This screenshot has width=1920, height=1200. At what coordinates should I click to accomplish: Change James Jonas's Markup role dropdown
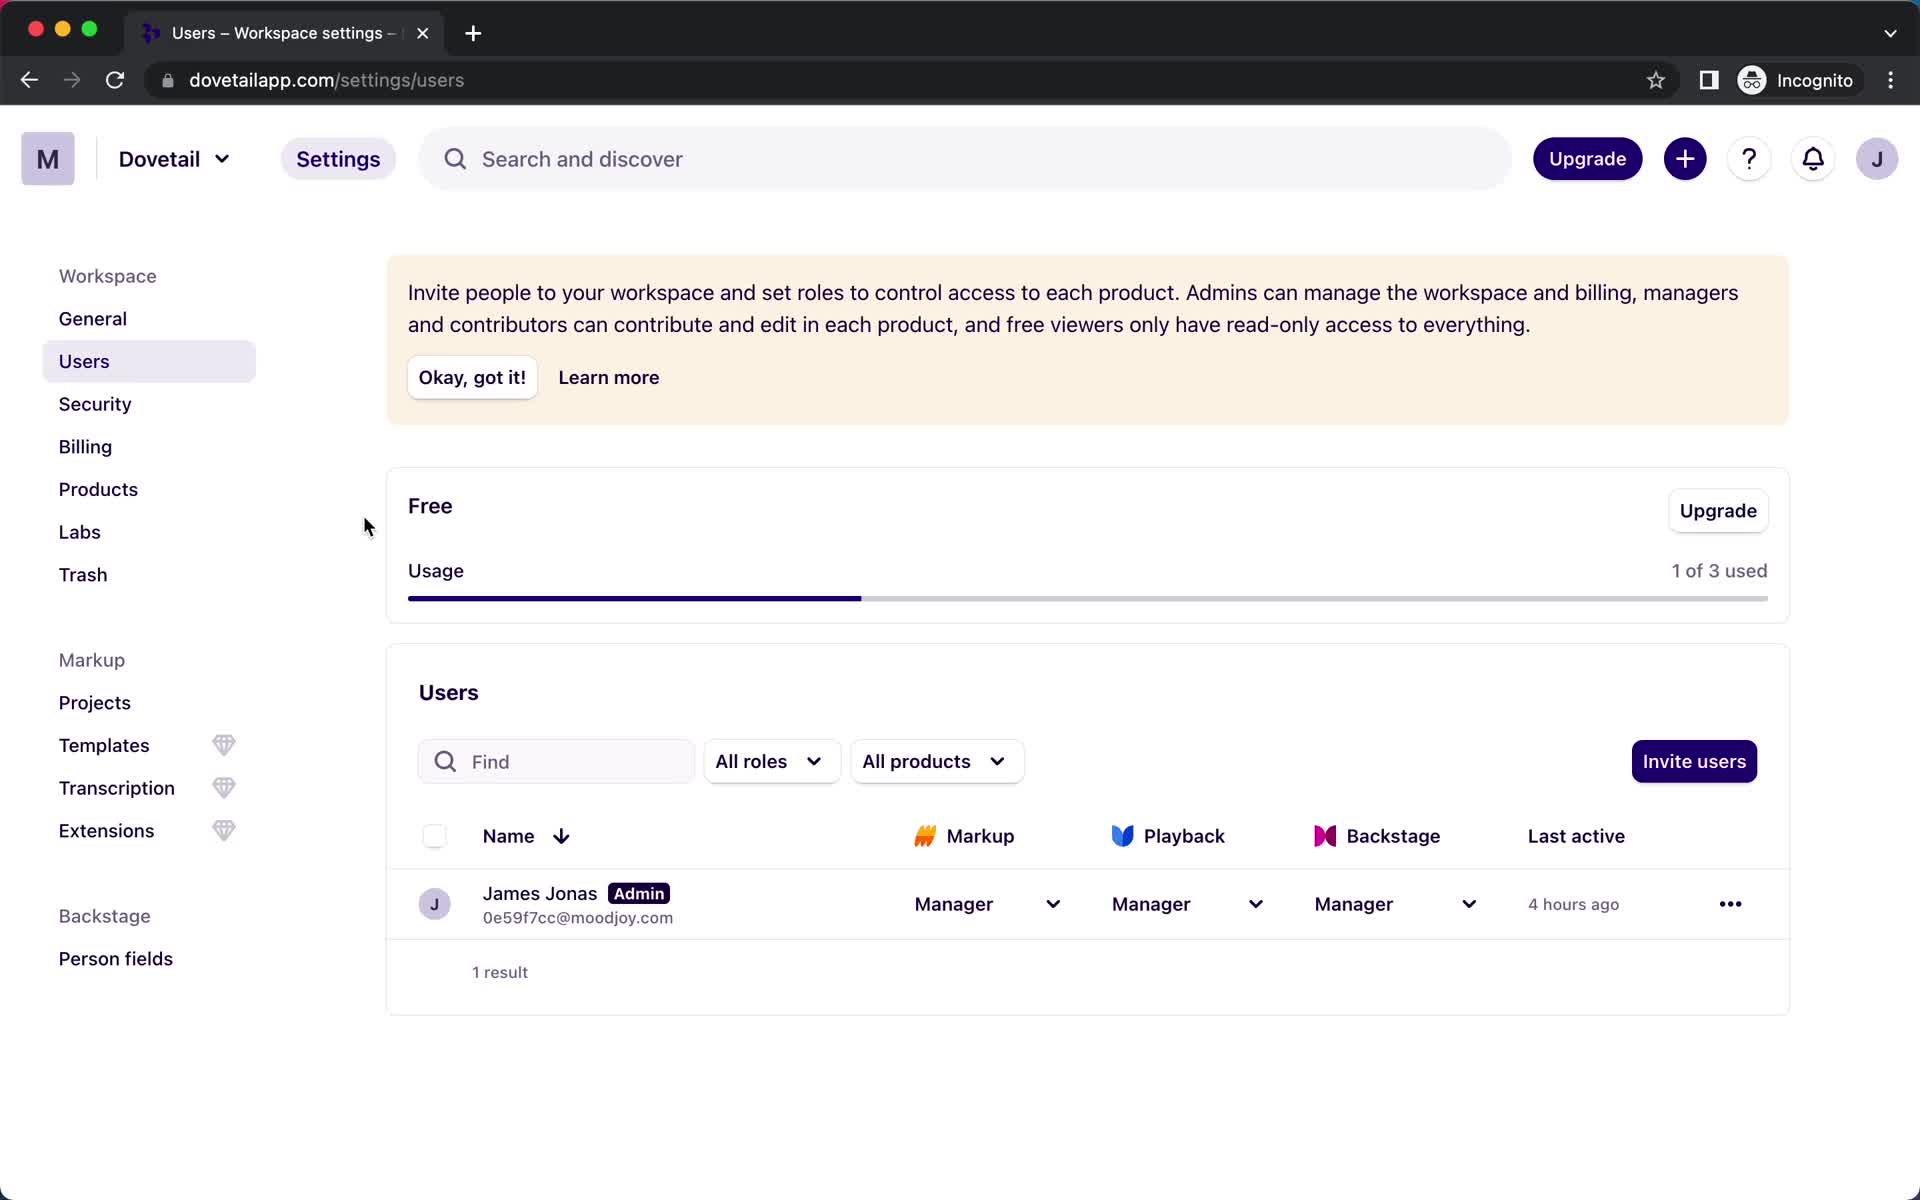click(987, 904)
